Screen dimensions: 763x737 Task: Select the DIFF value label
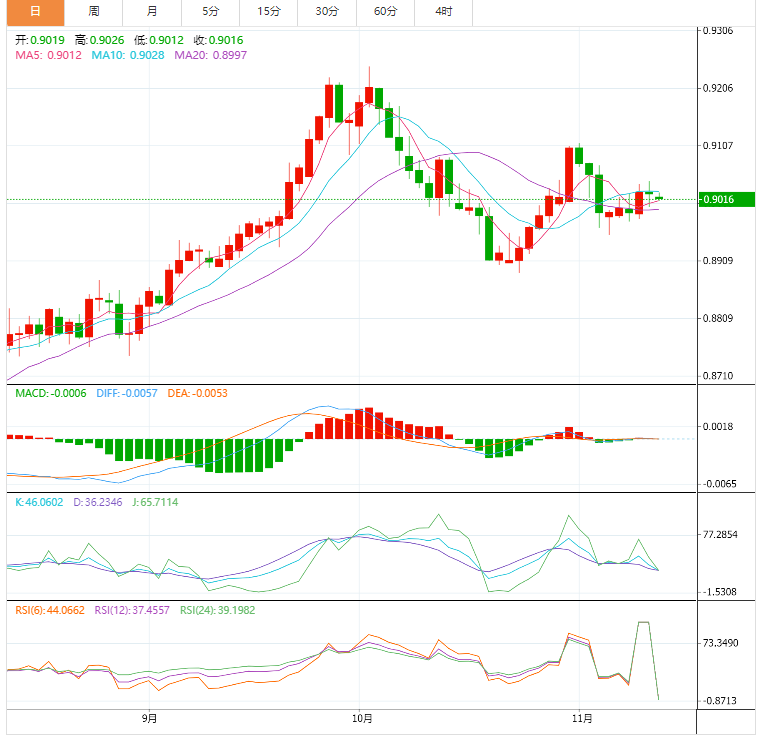point(127,393)
